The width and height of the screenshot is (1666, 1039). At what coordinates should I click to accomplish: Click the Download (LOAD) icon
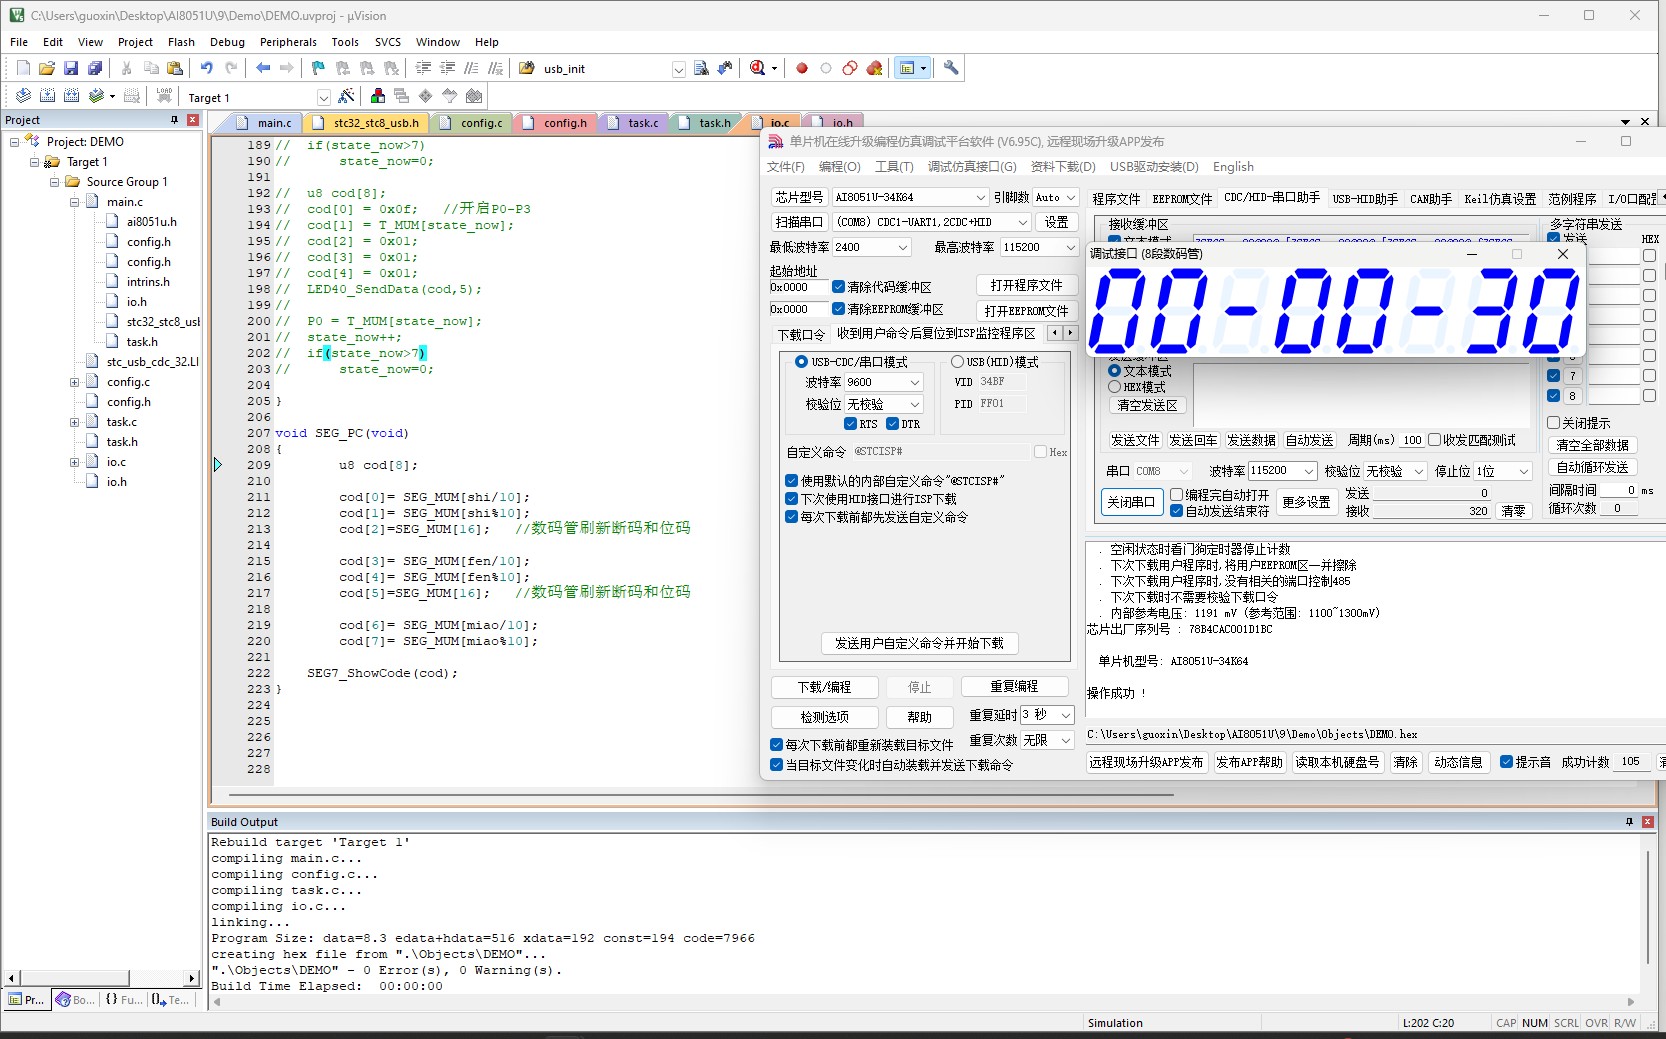tap(164, 96)
